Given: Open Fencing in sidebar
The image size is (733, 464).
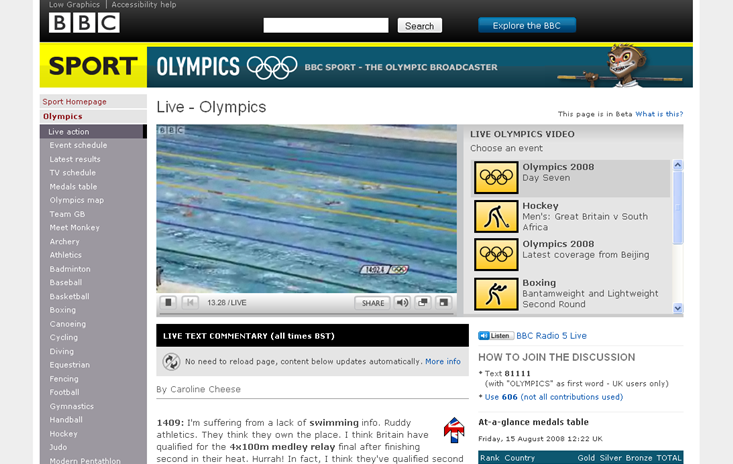Looking at the screenshot, I should pyautogui.click(x=64, y=379).
